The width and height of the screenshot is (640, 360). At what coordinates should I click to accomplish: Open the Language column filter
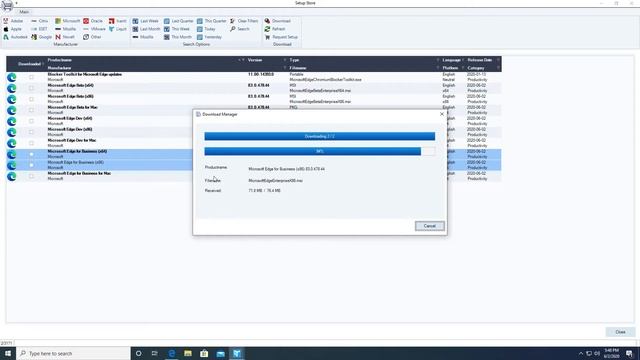tap(463, 60)
